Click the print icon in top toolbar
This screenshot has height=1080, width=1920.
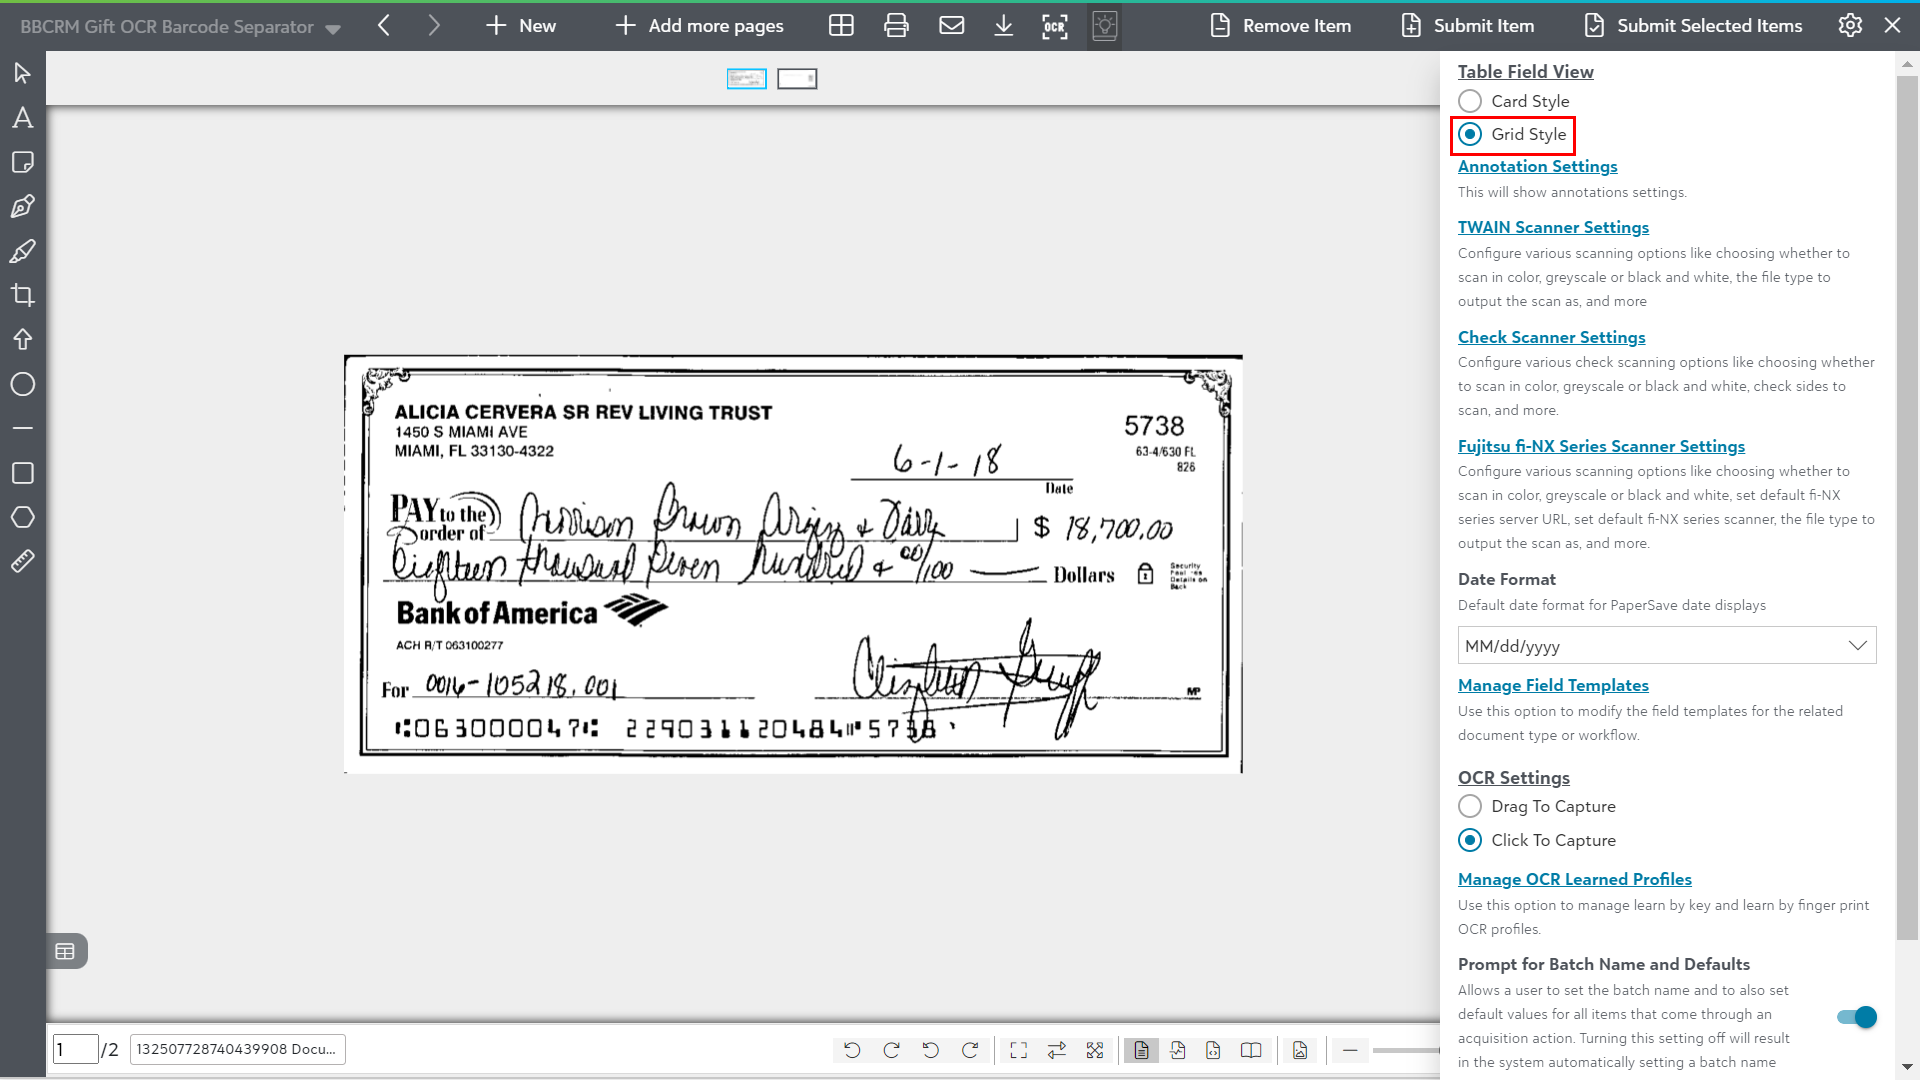click(x=896, y=26)
